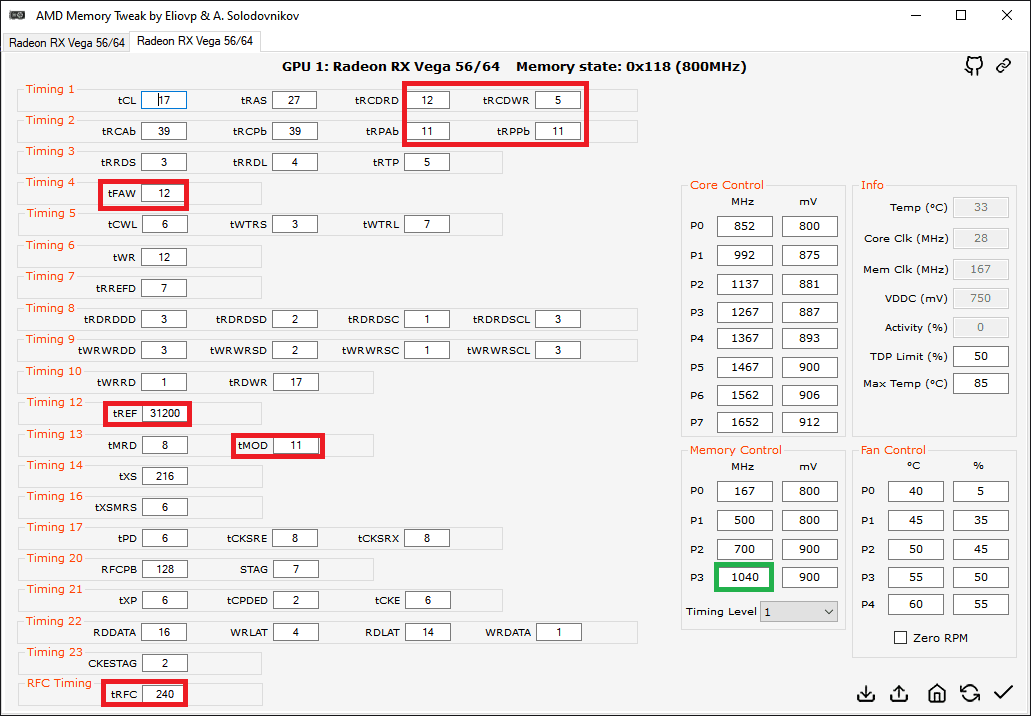
Task: Click the tXS field showing 216
Action: coord(164,476)
